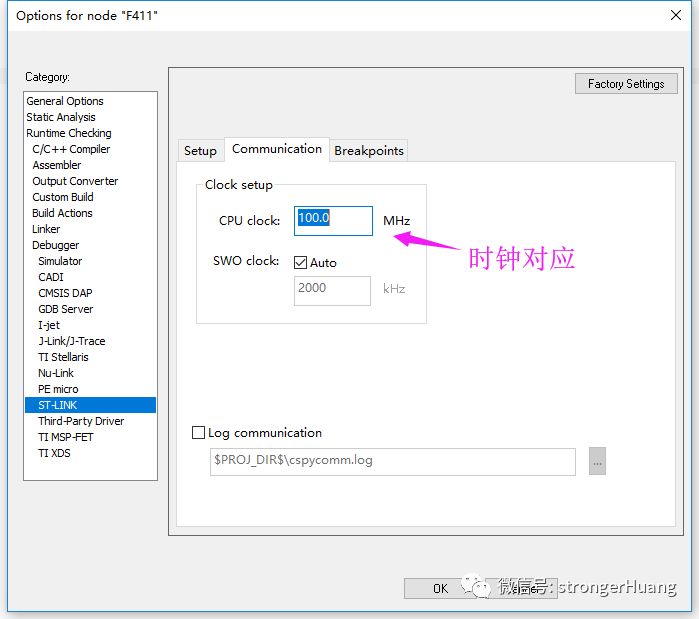This screenshot has height=619, width=699.
Task: Switch to the Setup tab
Action: click(x=200, y=151)
